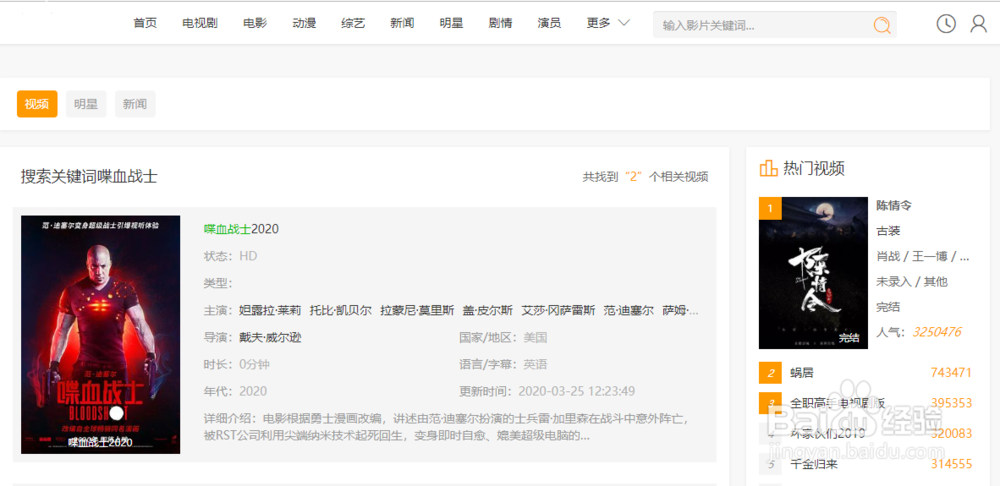This screenshot has height=486, width=1000.
Task: Open viewing history clock icon
Action: [946, 24]
